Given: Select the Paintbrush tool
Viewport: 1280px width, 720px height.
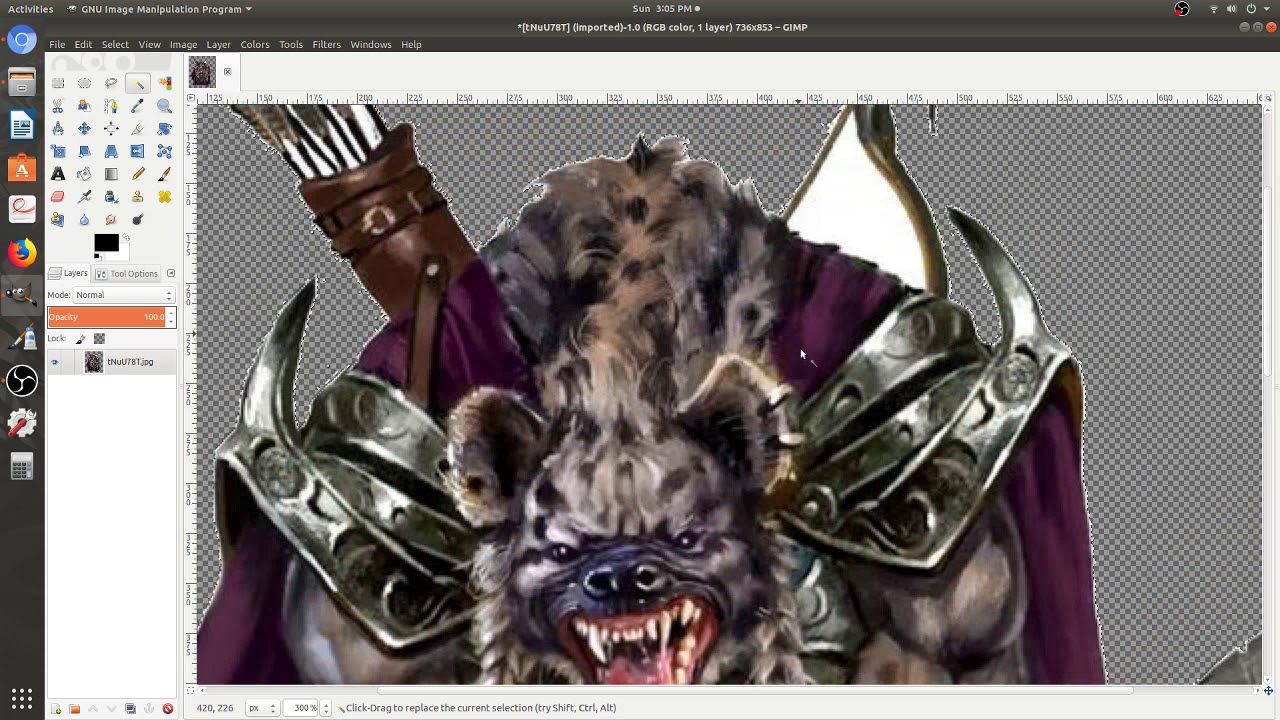Looking at the screenshot, I should [x=164, y=175].
